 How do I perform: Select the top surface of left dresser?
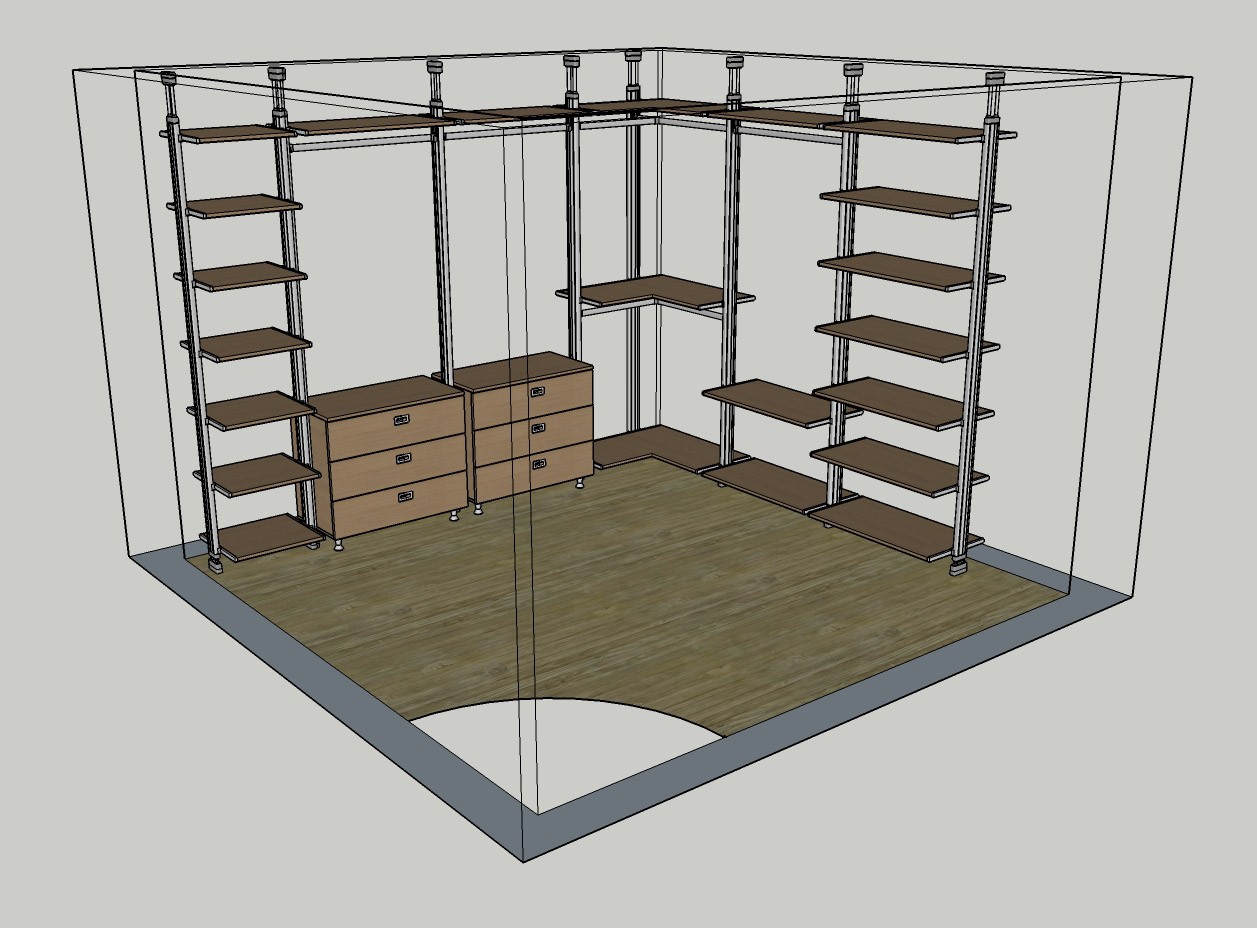coord(385,396)
